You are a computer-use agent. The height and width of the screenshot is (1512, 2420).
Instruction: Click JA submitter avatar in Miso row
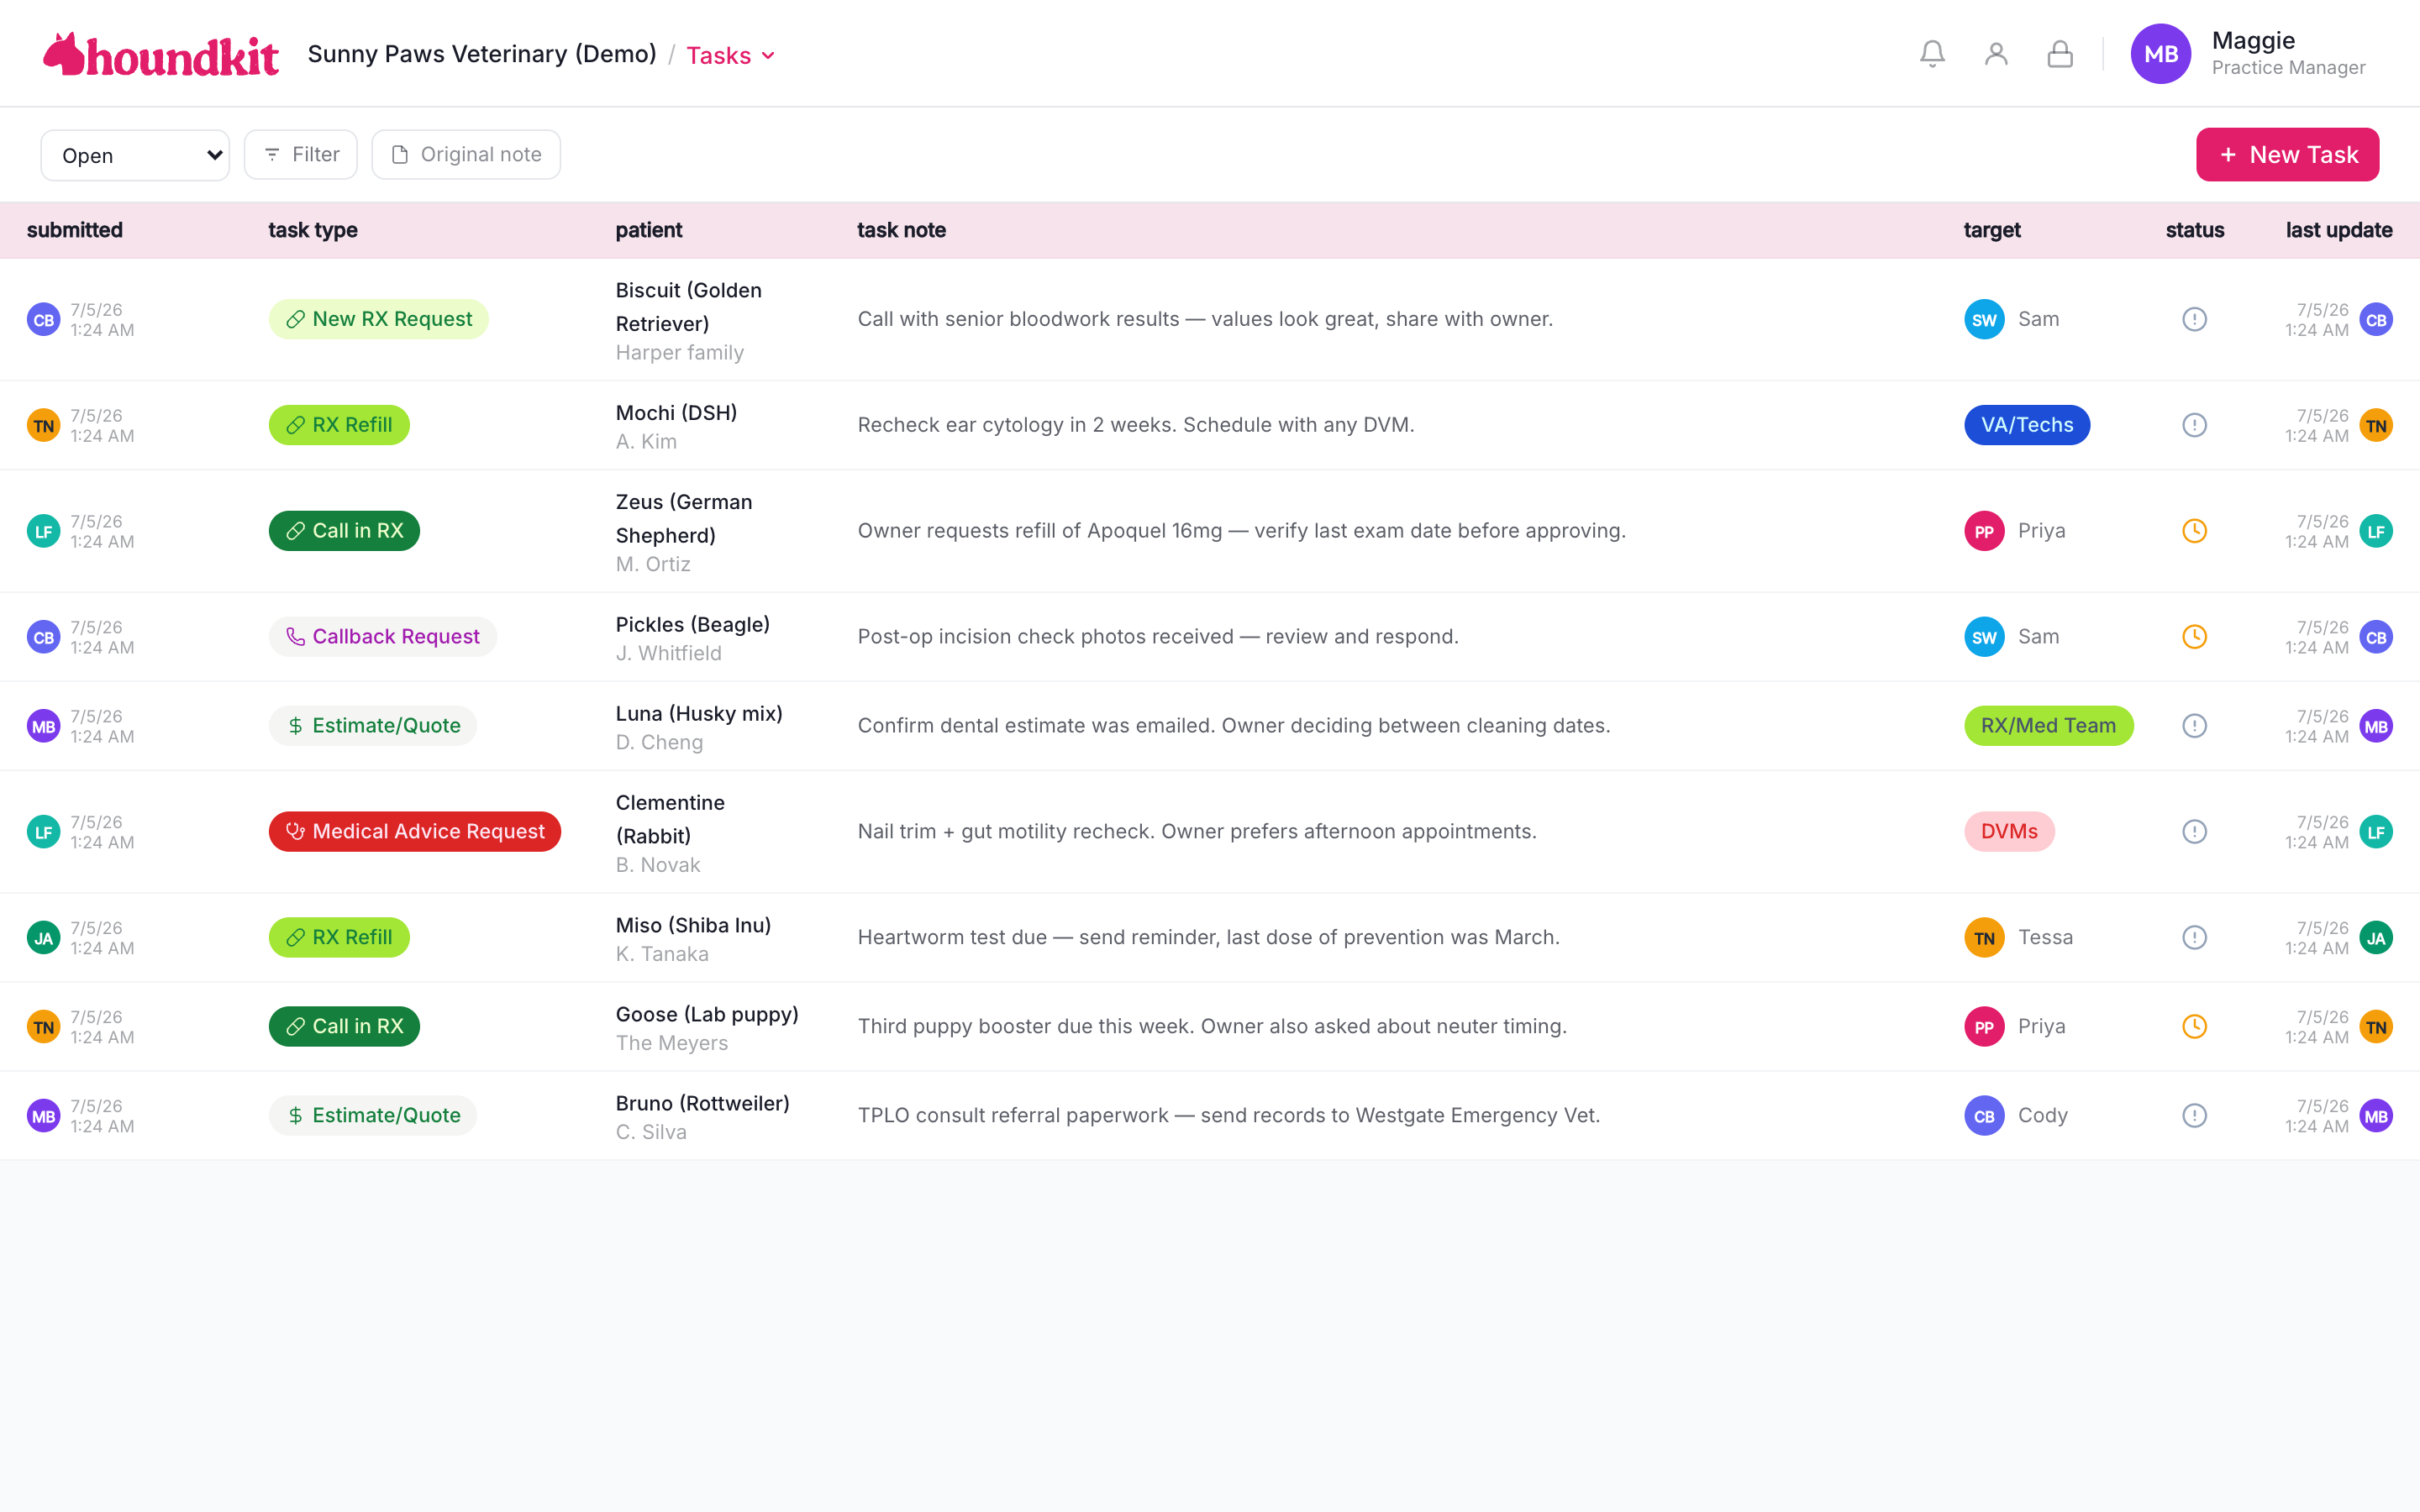pyautogui.click(x=43, y=938)
